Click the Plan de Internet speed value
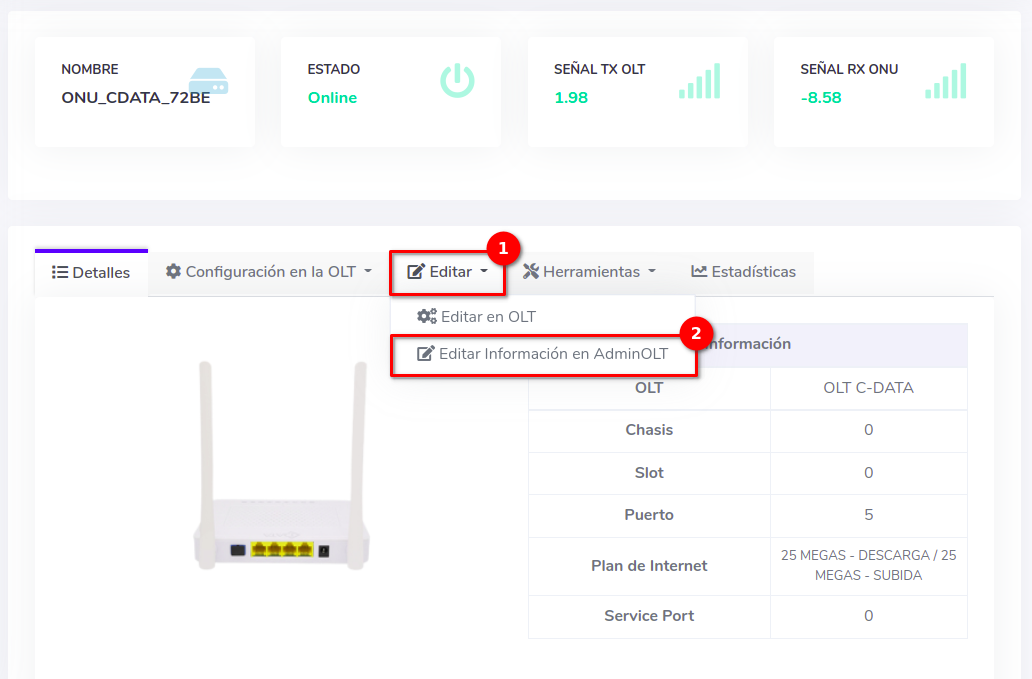This screenshot has width=1032, height=679. coord(868,565)
